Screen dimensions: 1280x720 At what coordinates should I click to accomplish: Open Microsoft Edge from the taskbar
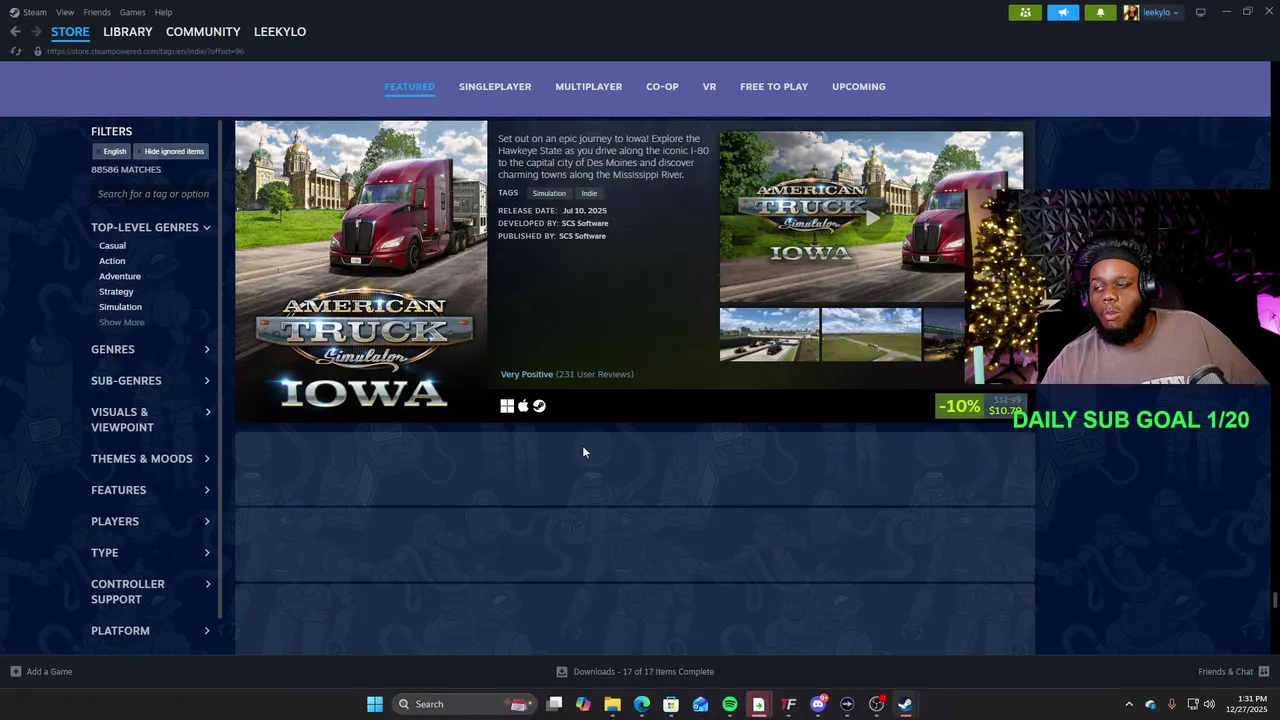click(642, 704)
